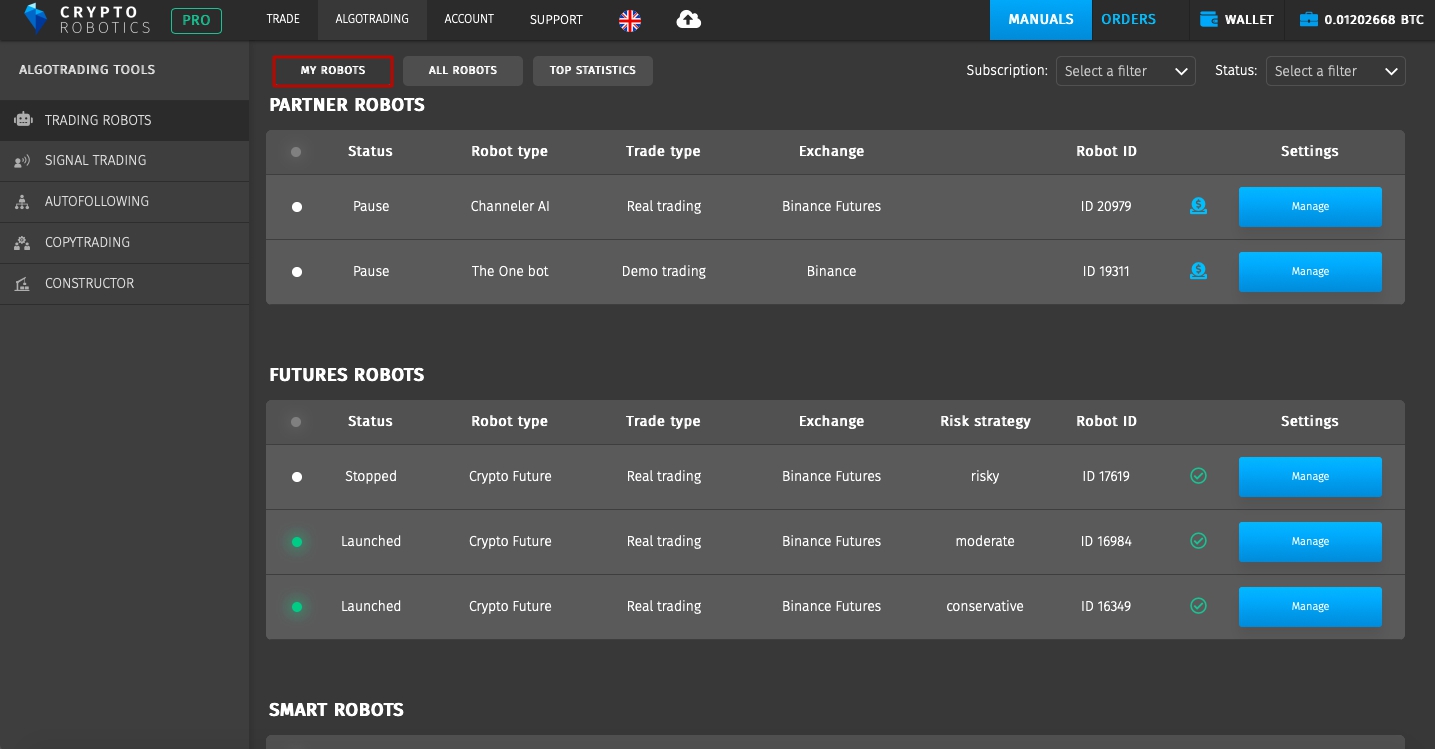
Task: Open the Subscription filter dropdown
Action: click(1126, 71)
